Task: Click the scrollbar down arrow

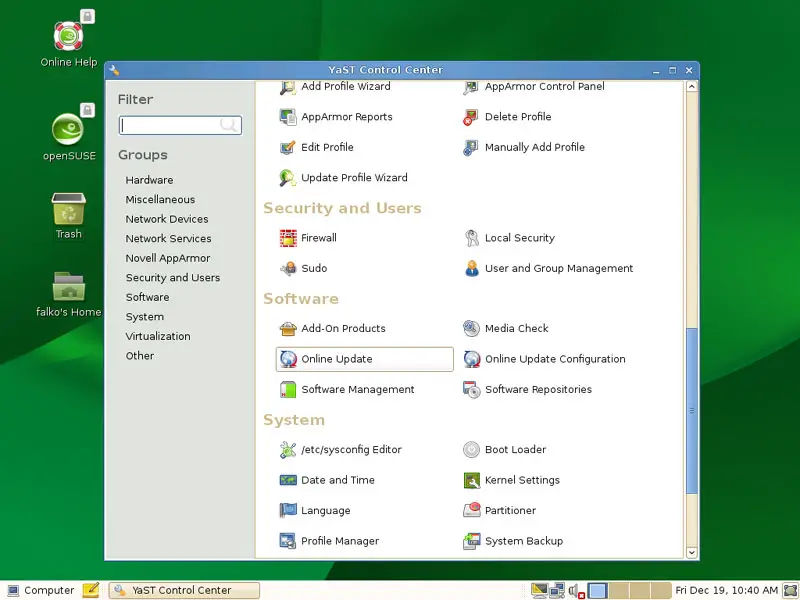Action: click(x=691, y=553)
